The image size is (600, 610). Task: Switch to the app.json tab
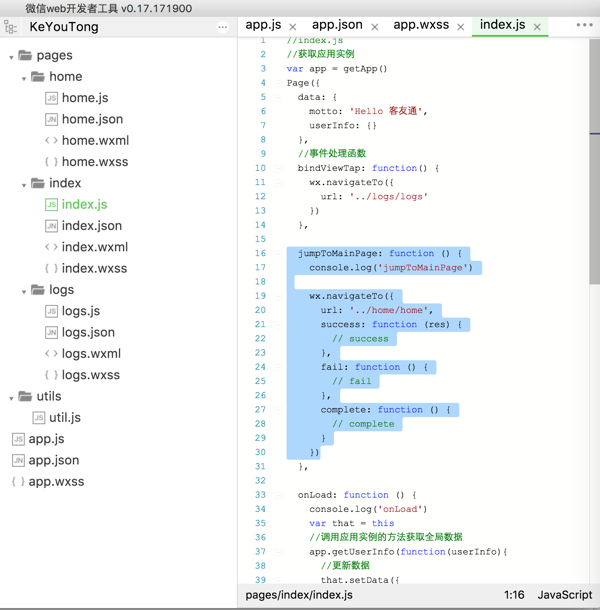(x=337, y=25)
